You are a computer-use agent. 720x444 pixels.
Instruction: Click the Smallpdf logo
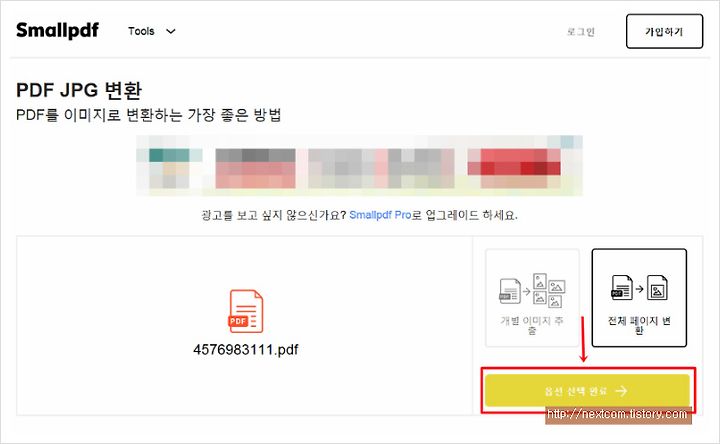click(x=57, y=30)
